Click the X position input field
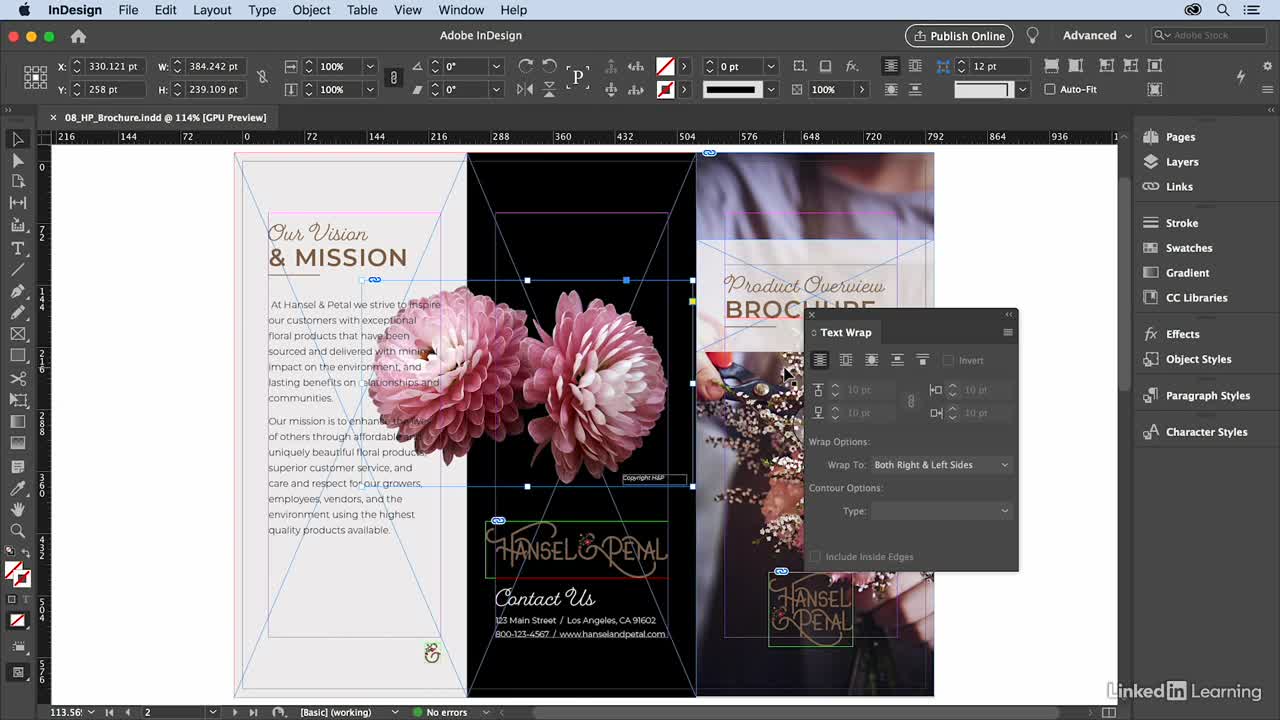1280x720 pixels. 114,66
